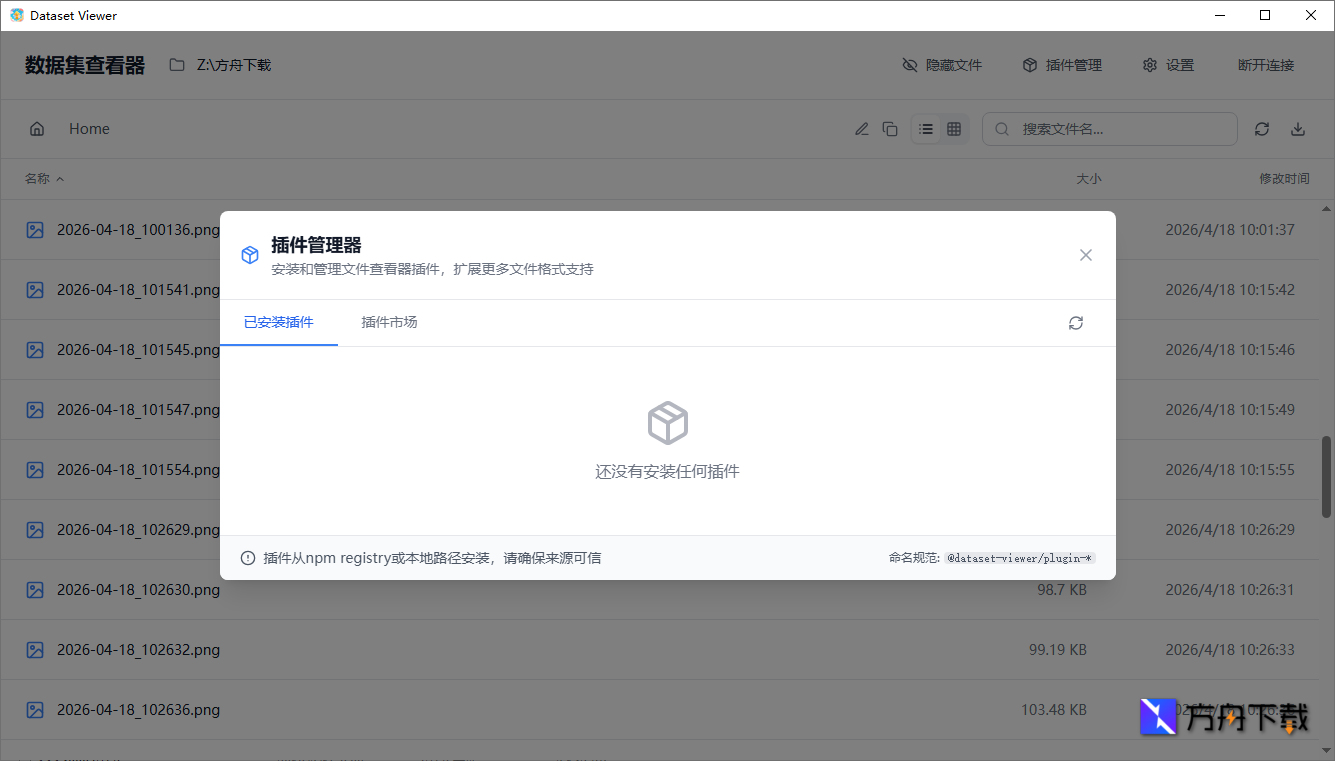
Task: Switch to the 插件市场 tab
Action: coord(389,322)
